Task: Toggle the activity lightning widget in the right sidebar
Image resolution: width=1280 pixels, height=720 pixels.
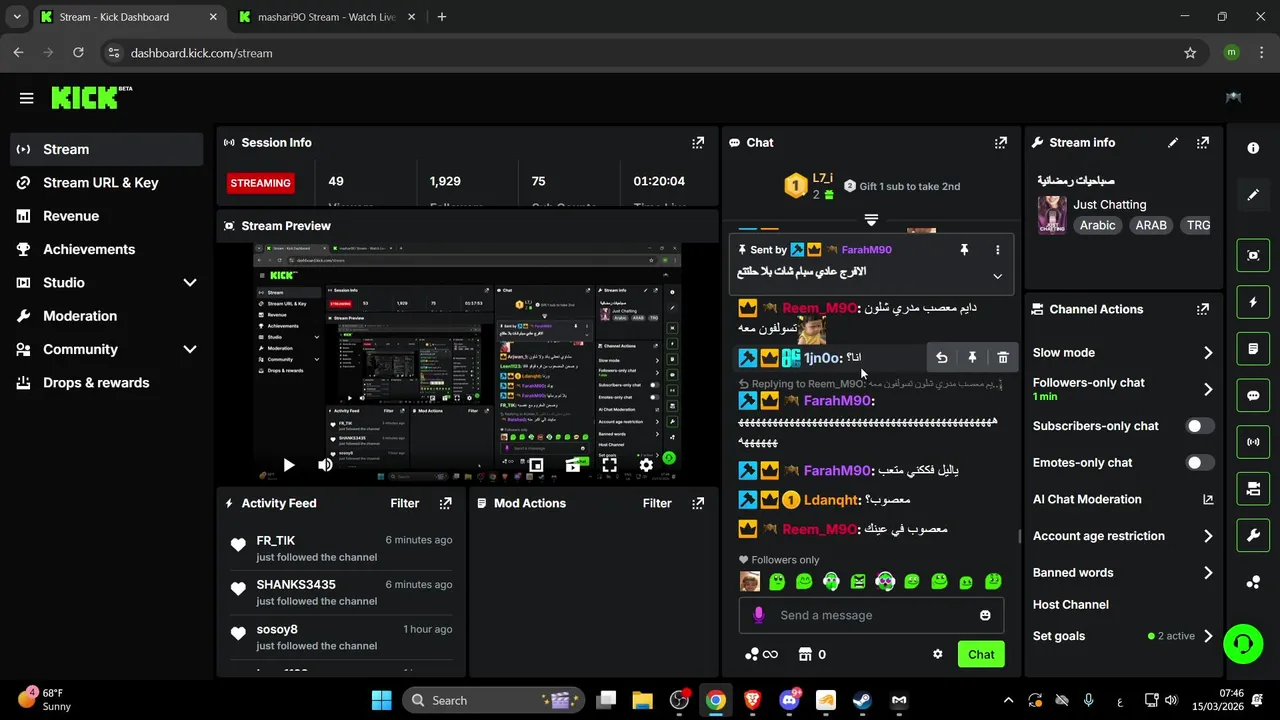Action: coord(1253,302)
